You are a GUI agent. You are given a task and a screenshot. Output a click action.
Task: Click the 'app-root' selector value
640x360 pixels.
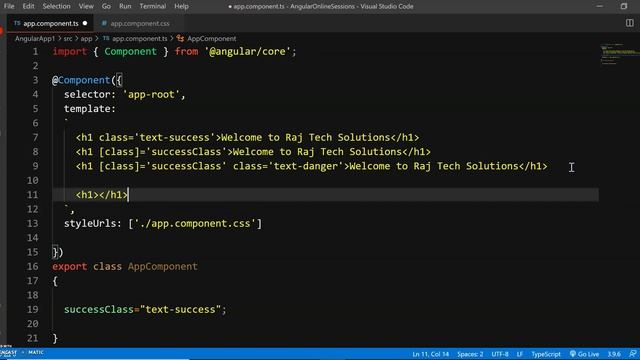point(151,94)
